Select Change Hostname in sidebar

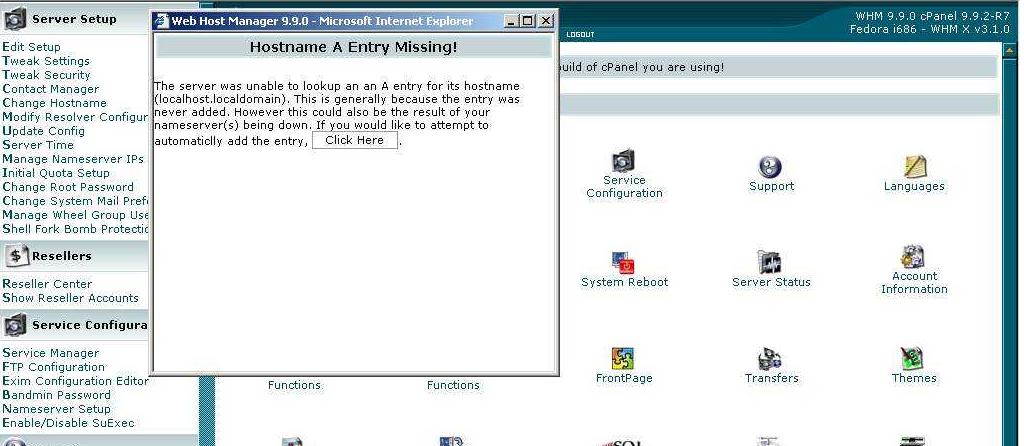tap(54, 103)
